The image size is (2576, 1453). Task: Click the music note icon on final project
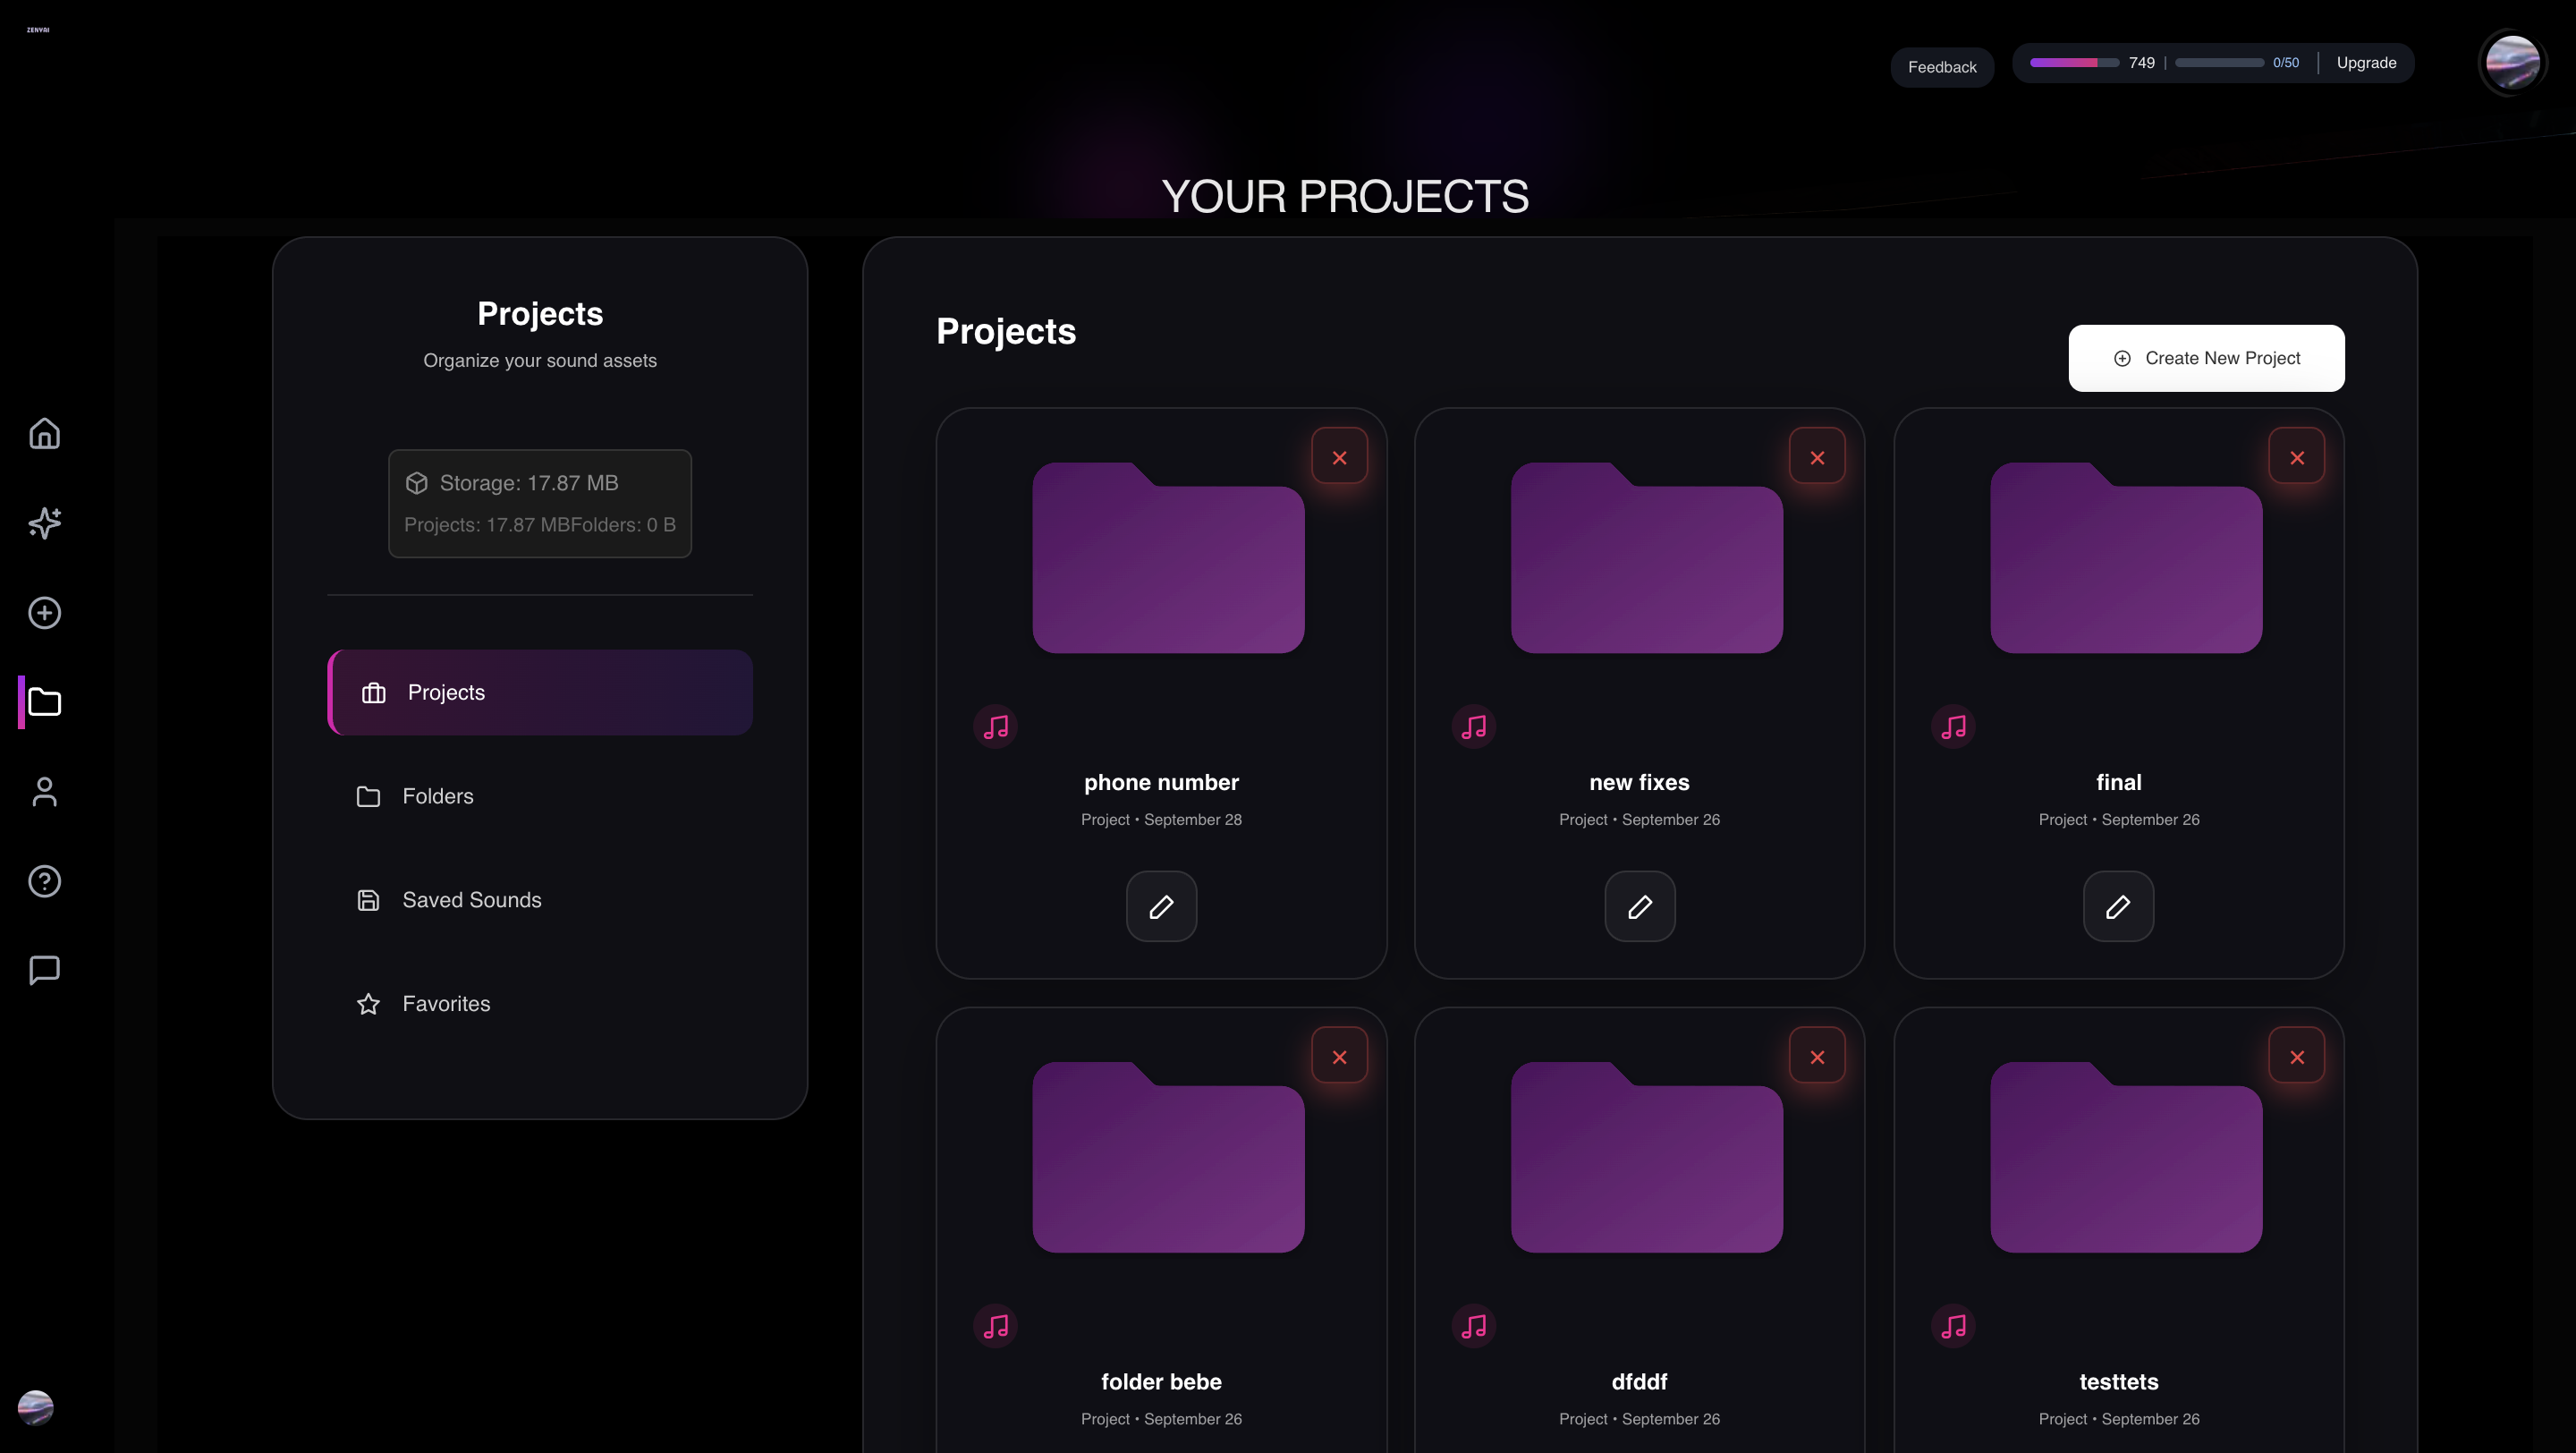(x=1953, y=727)
